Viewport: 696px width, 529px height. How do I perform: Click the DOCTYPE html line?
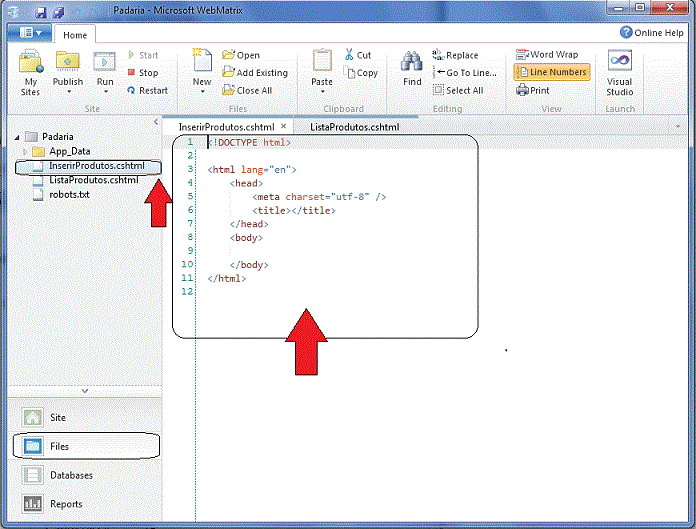click(249, 142)
